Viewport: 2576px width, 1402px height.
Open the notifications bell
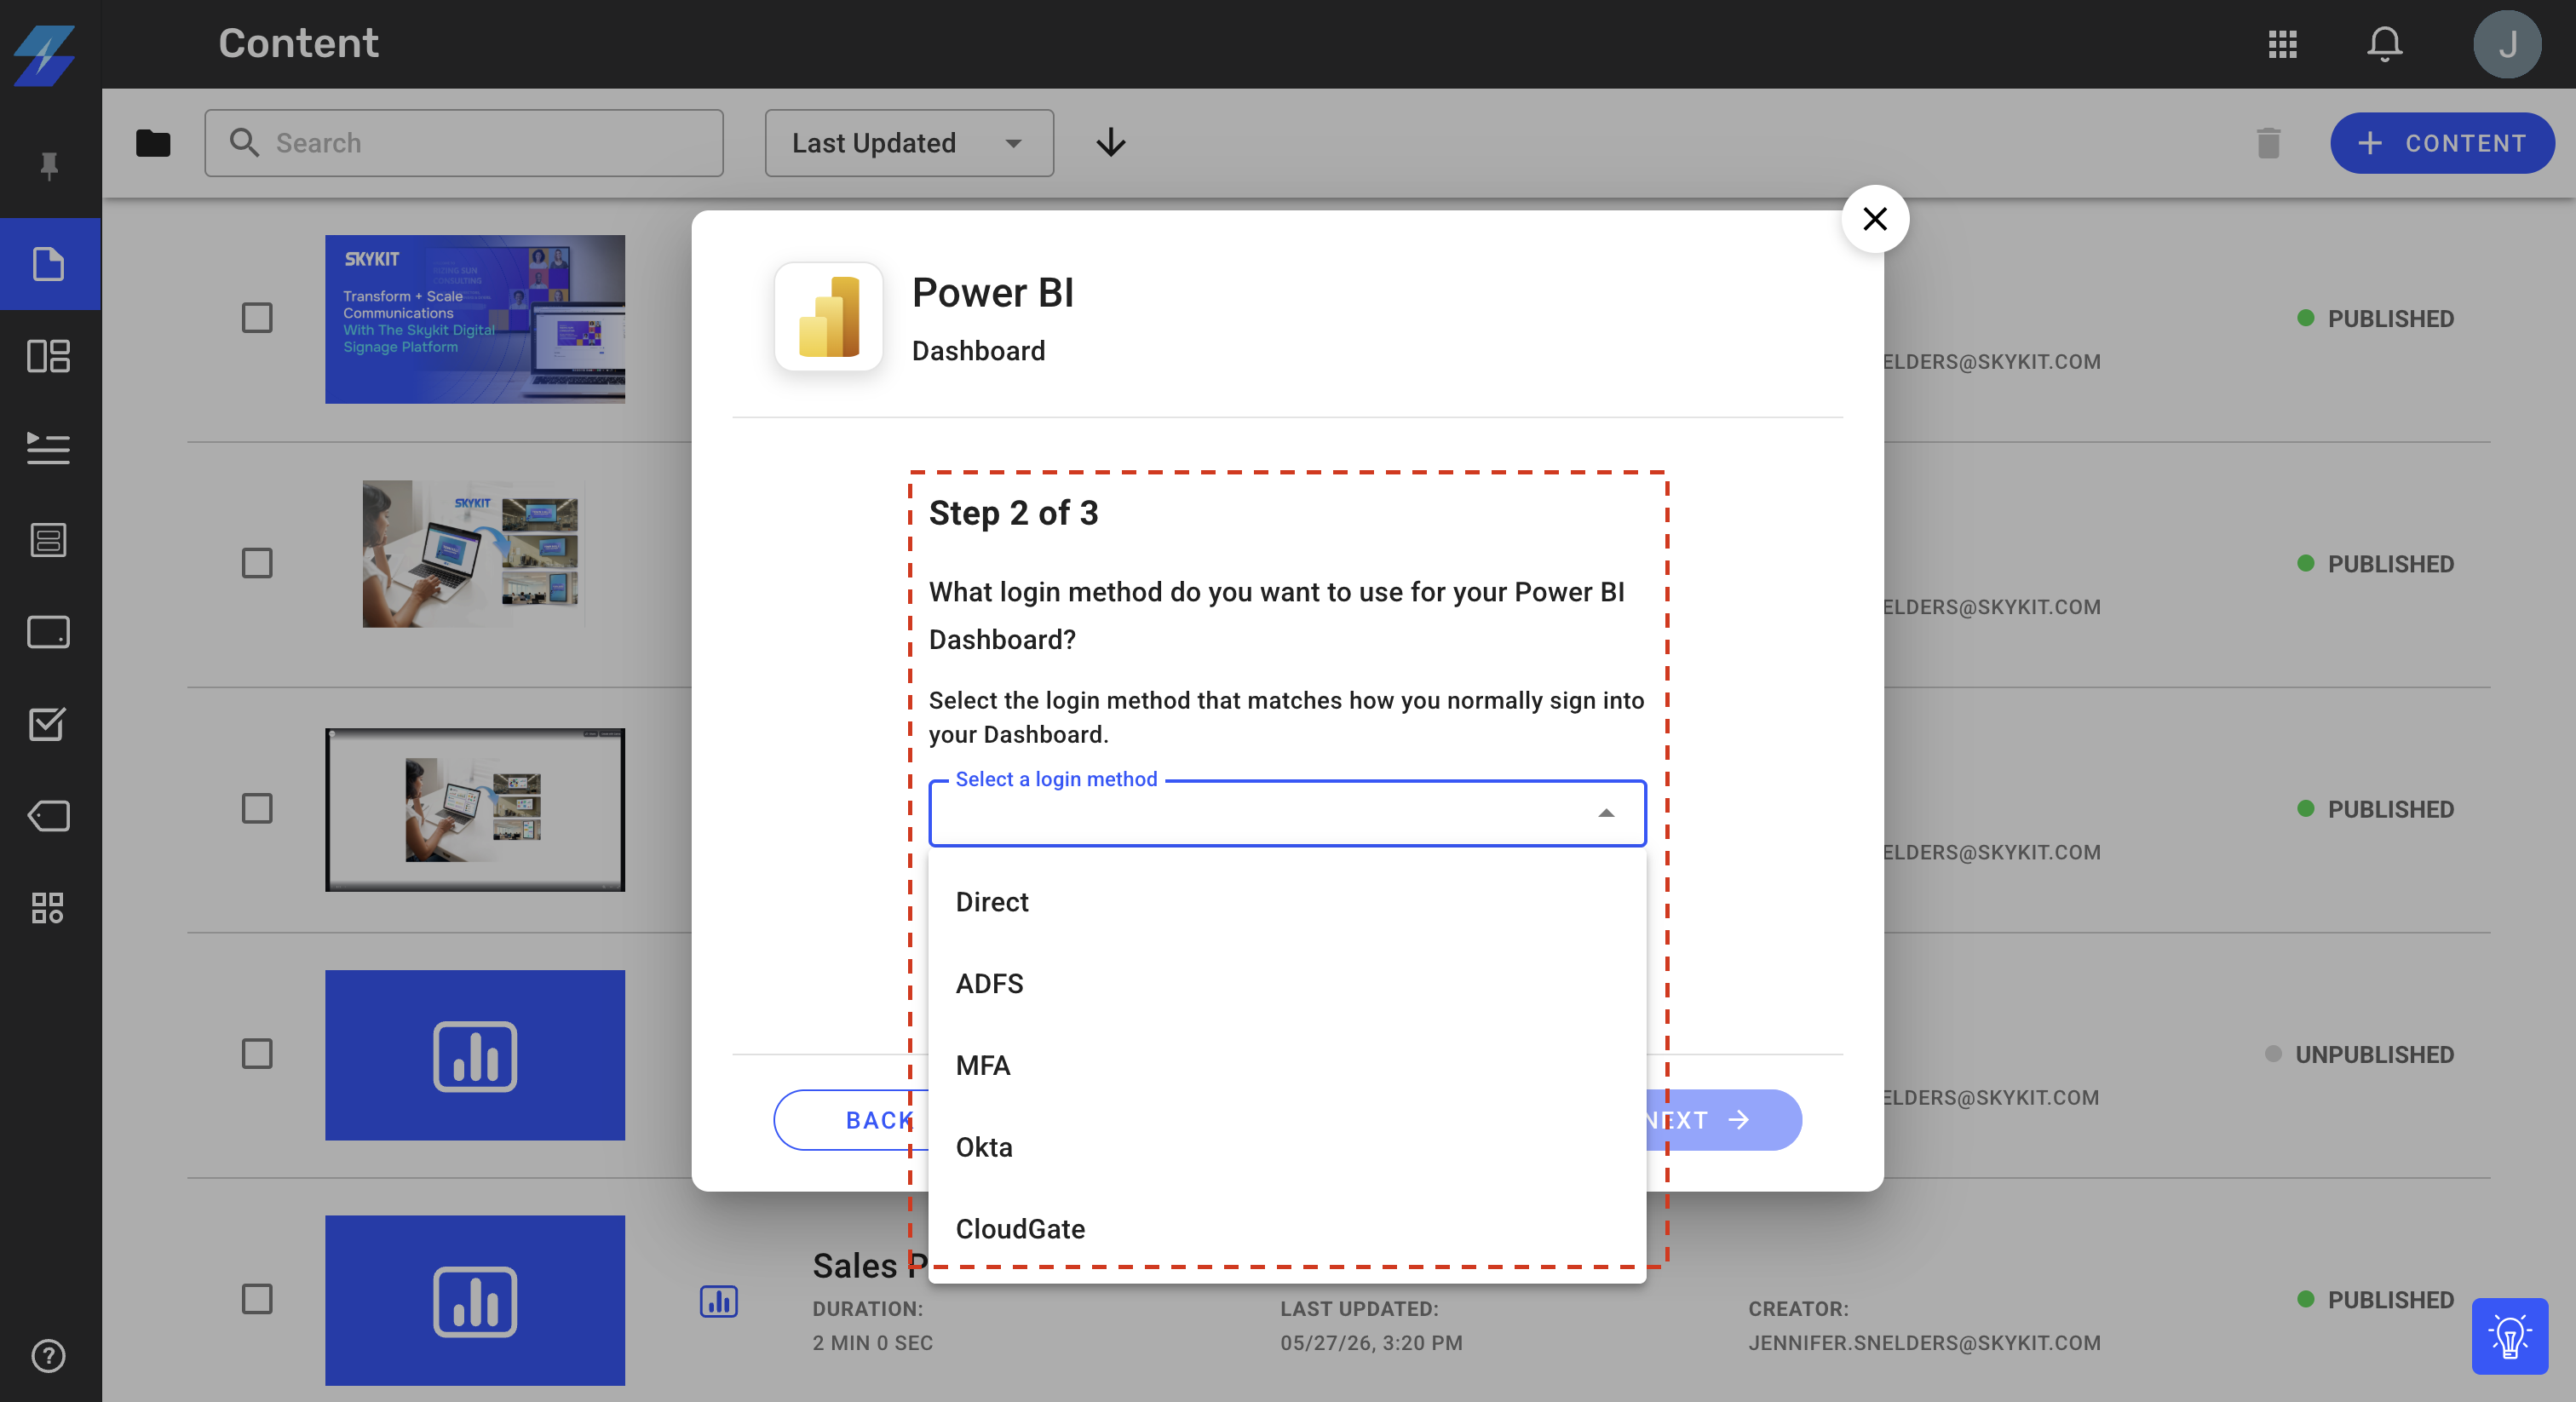coord(2384,44)
